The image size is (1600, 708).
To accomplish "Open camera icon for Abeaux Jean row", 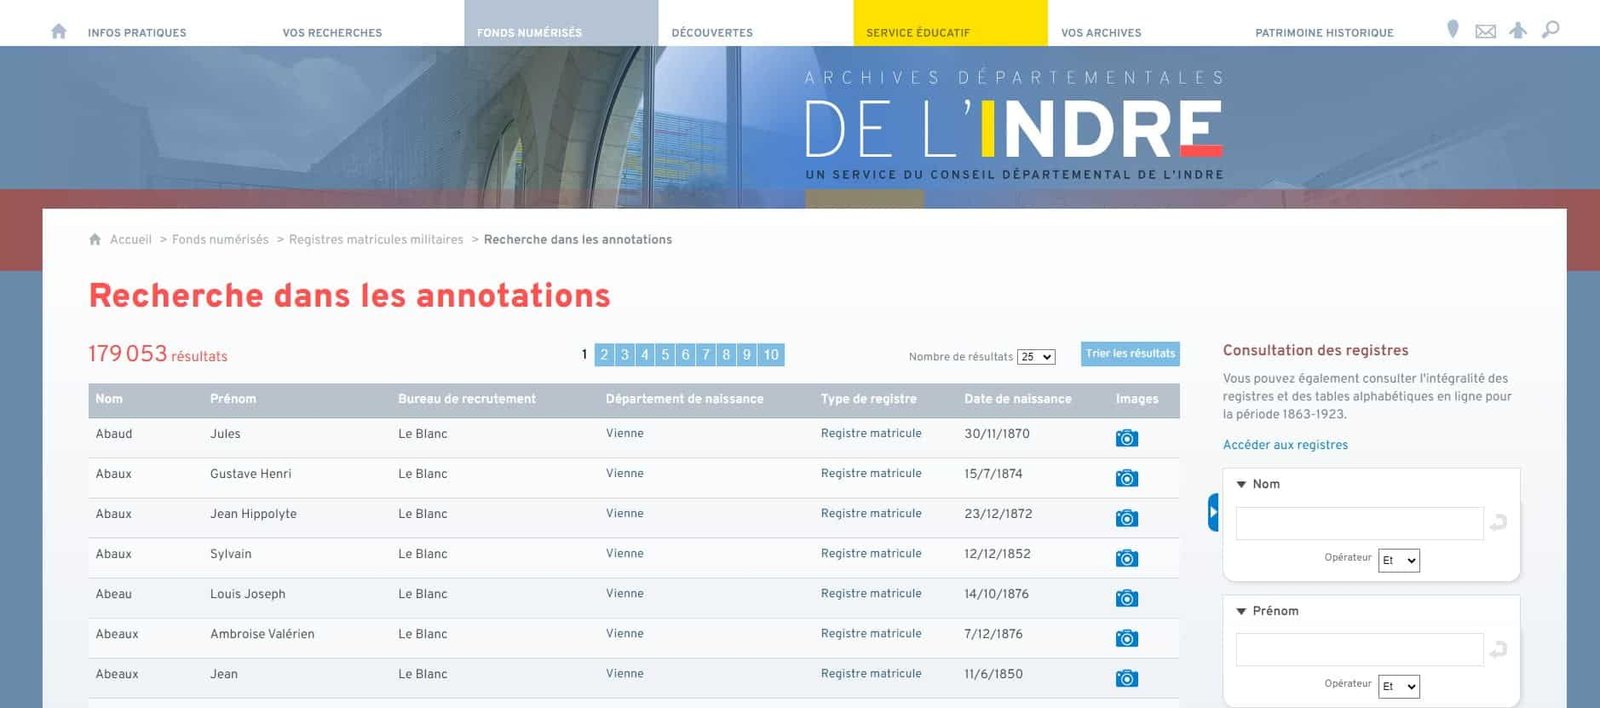I will (1127, 678).
